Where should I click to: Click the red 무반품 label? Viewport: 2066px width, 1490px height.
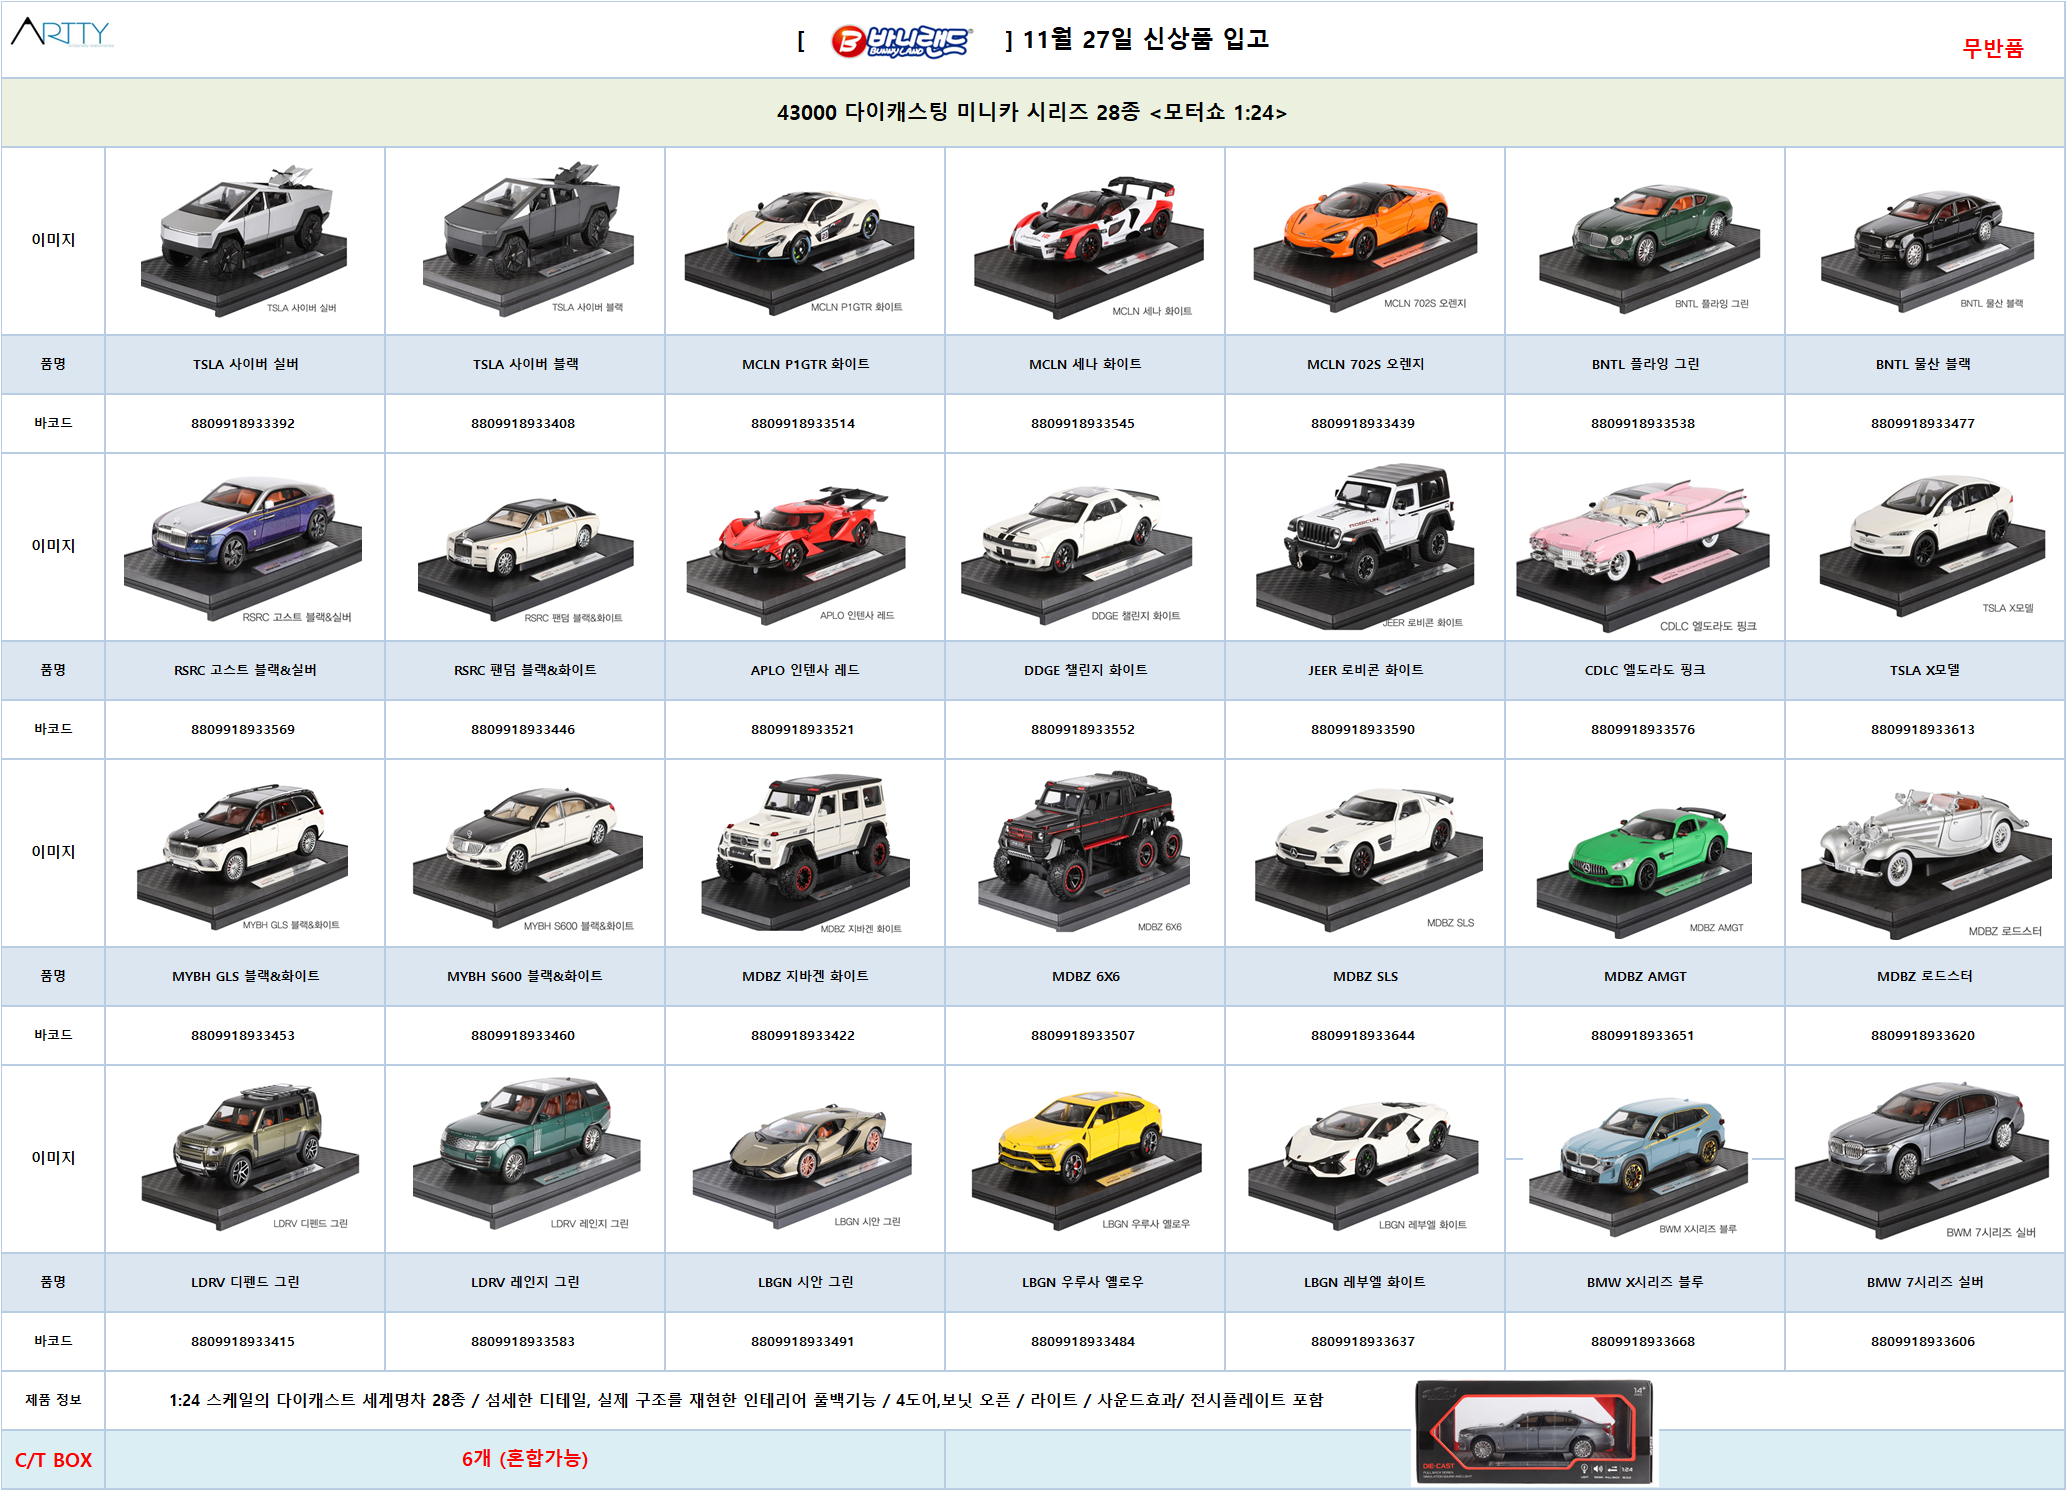(x=1992, y=48)
